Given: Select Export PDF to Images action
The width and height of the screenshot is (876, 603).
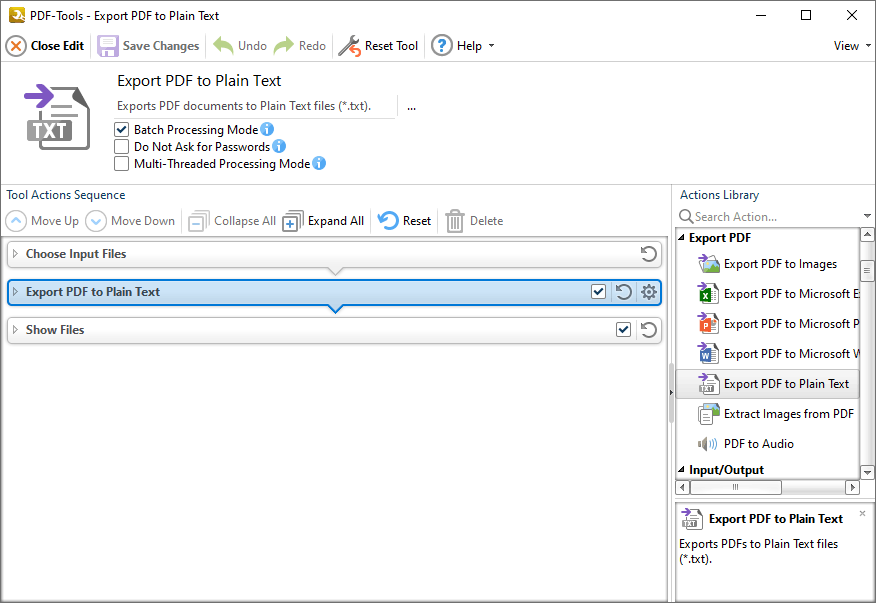Looking at the screenshot, I should 768,264.
